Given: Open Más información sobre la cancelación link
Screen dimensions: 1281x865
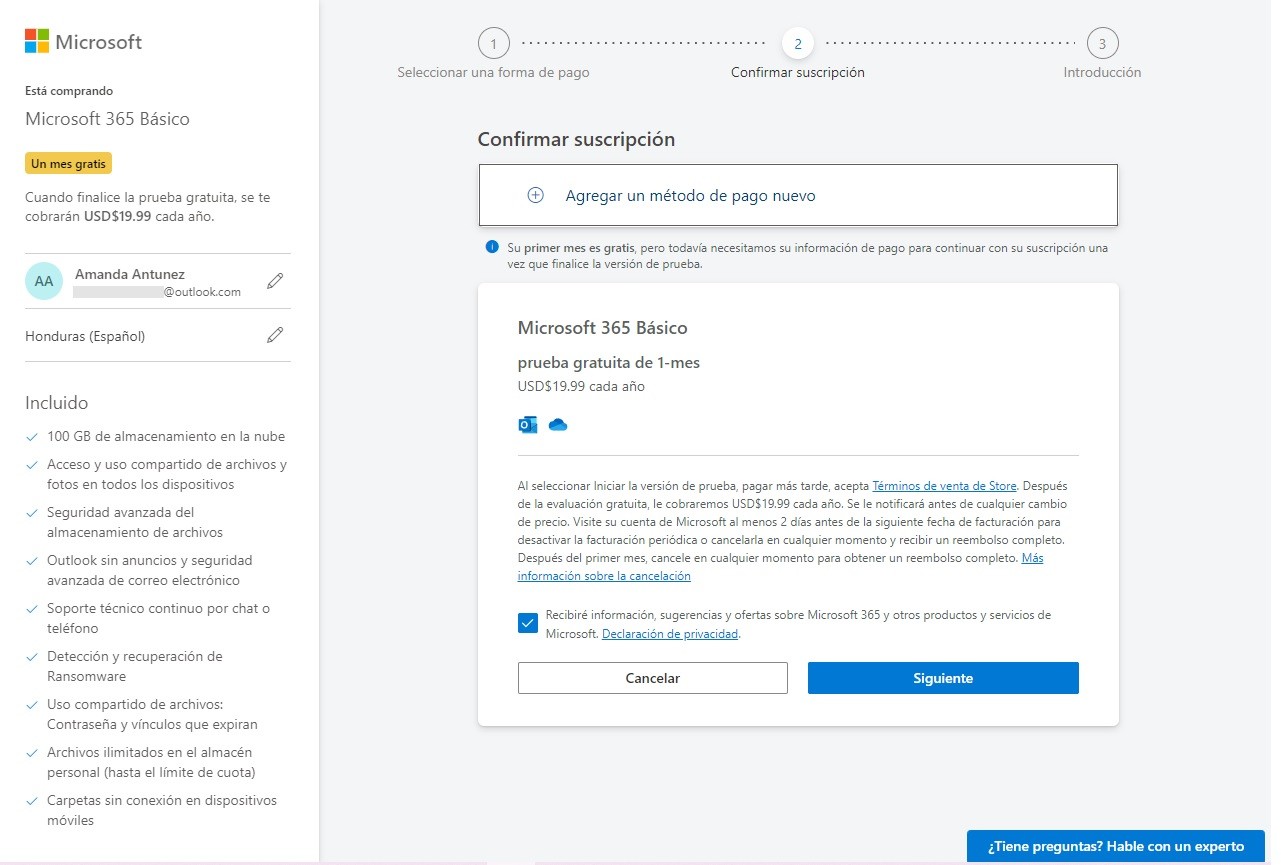Looking at the screenshot, I should [x=604, y=576].
